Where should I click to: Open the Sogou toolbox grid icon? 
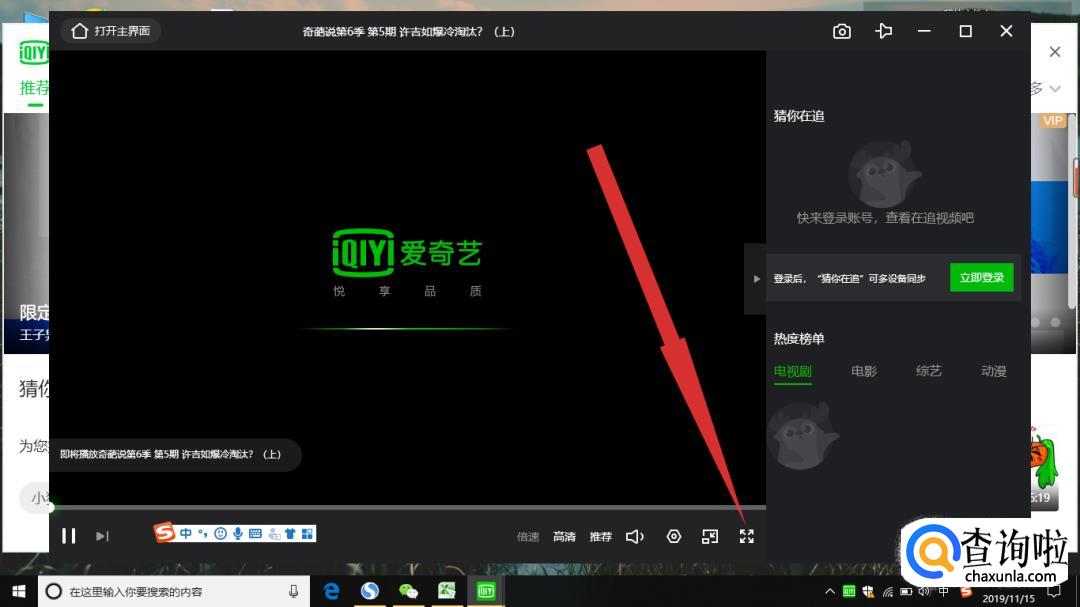307,533
